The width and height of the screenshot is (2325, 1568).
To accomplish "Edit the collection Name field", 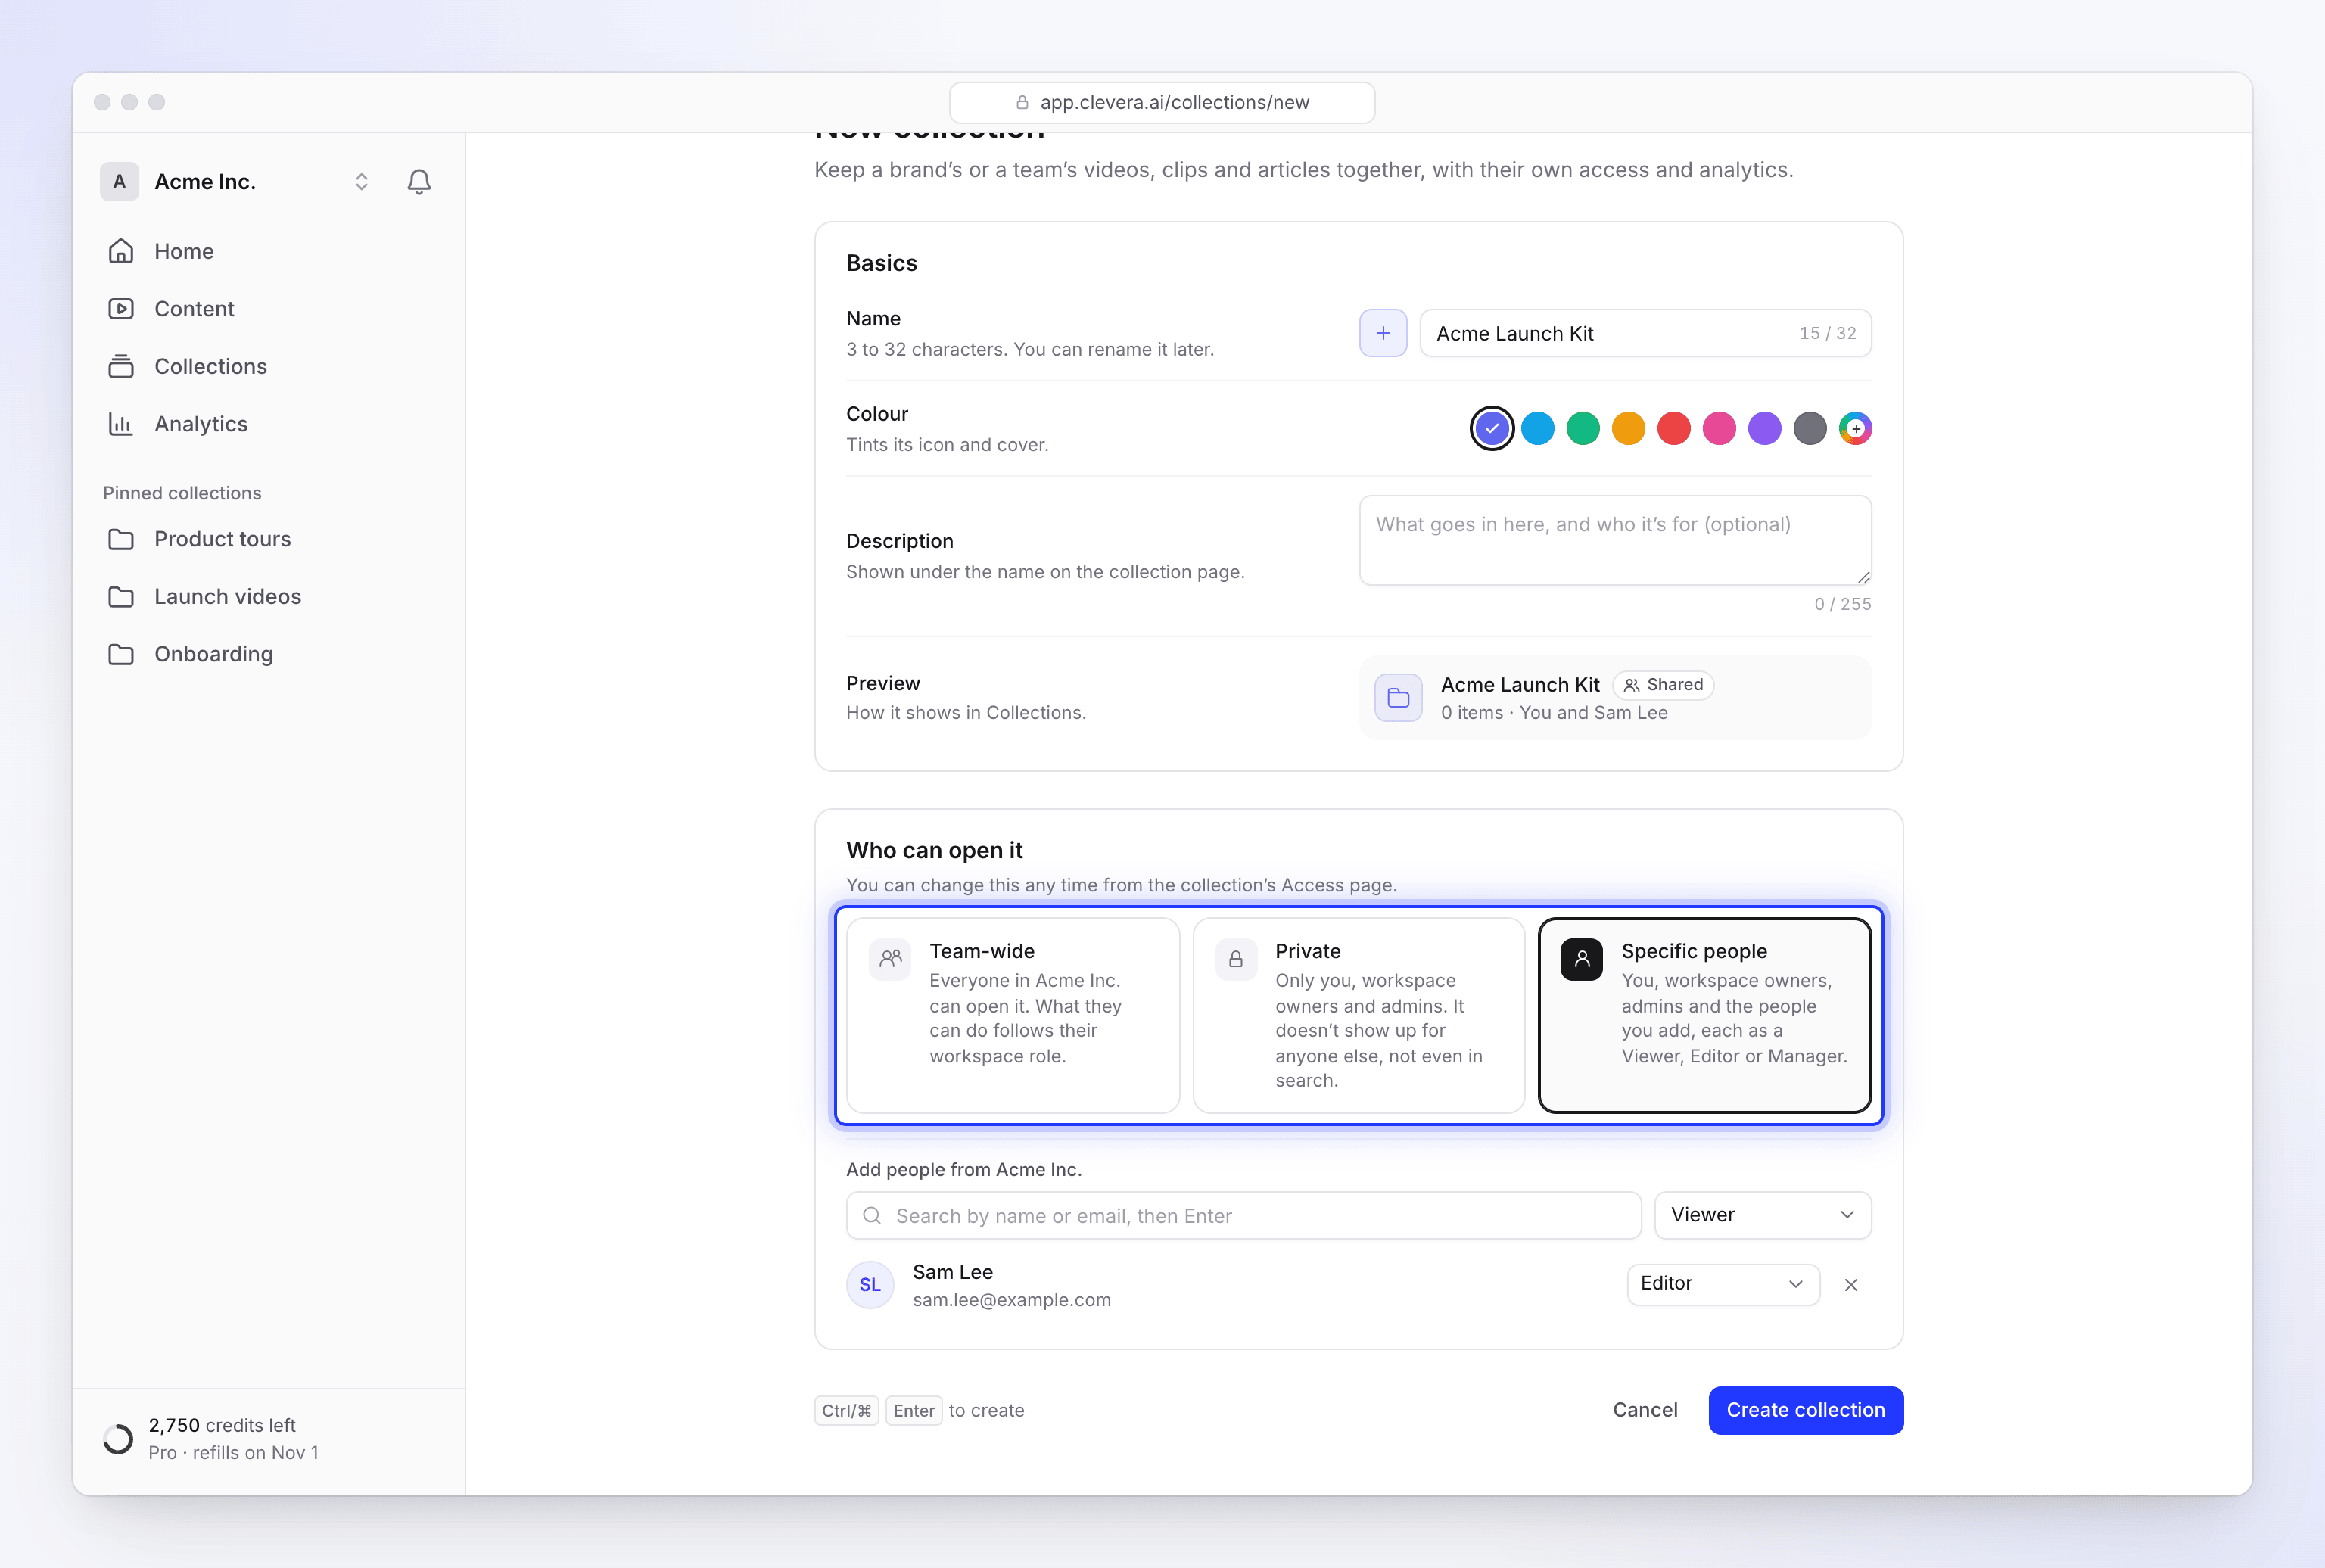I will tap(1645, 333).
